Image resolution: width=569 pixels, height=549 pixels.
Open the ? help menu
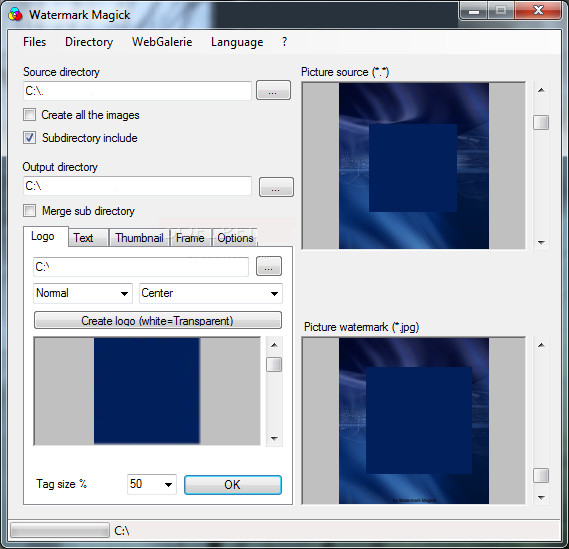click(x=284, y=42)
